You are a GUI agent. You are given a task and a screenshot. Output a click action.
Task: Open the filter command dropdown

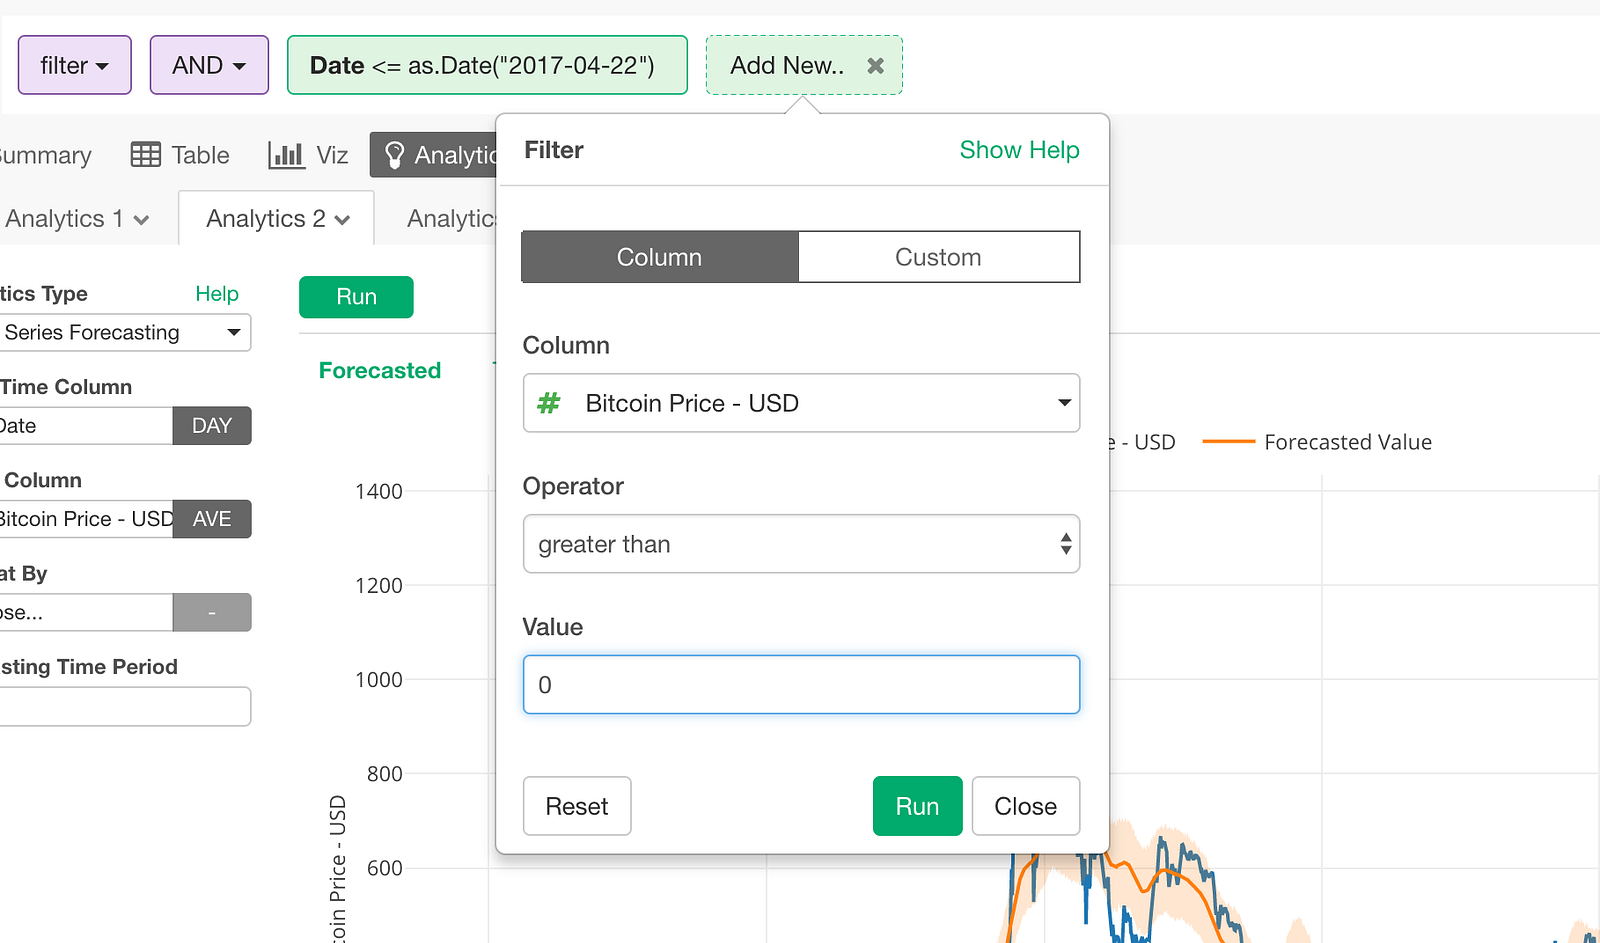pyautogui.click(x=75, y=66)
